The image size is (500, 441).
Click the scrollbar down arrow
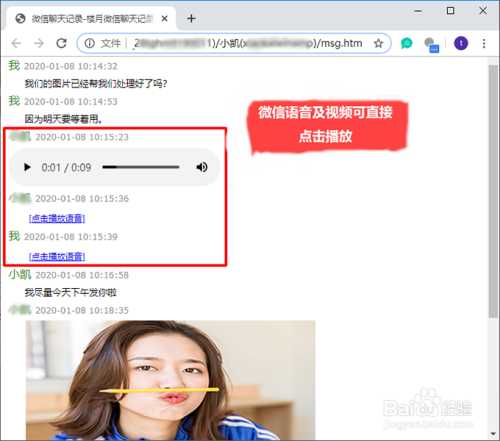pos(493,434)
